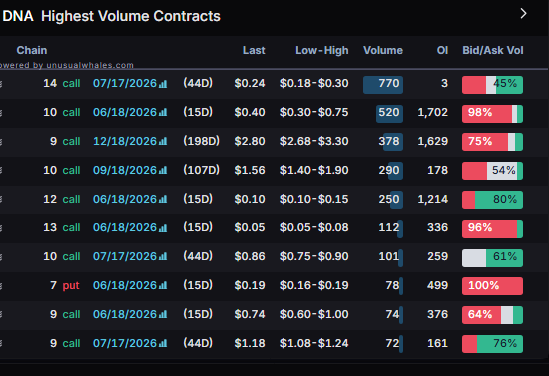
Task: Open the 06/18/2026 expiry link priced $0.74
Action: tap(125, 315)
